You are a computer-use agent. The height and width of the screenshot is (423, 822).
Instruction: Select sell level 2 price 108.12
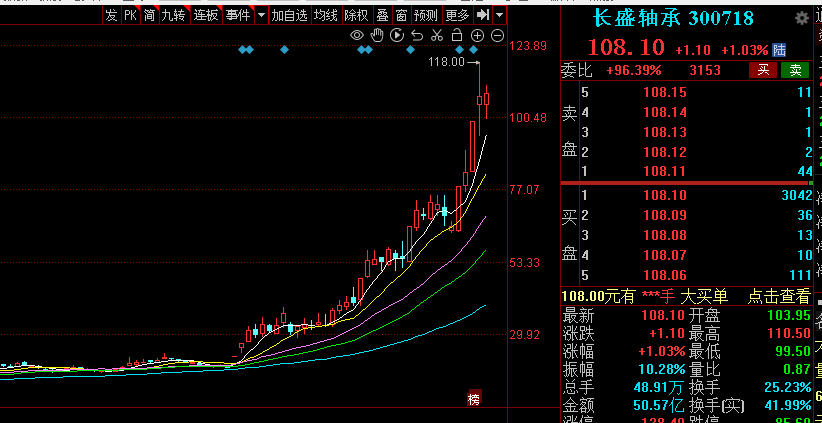pos(665,152)
